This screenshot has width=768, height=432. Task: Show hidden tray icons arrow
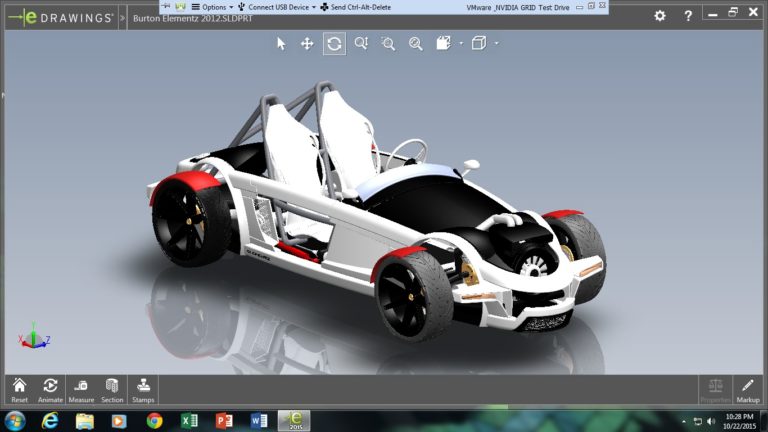pos(684,421)
